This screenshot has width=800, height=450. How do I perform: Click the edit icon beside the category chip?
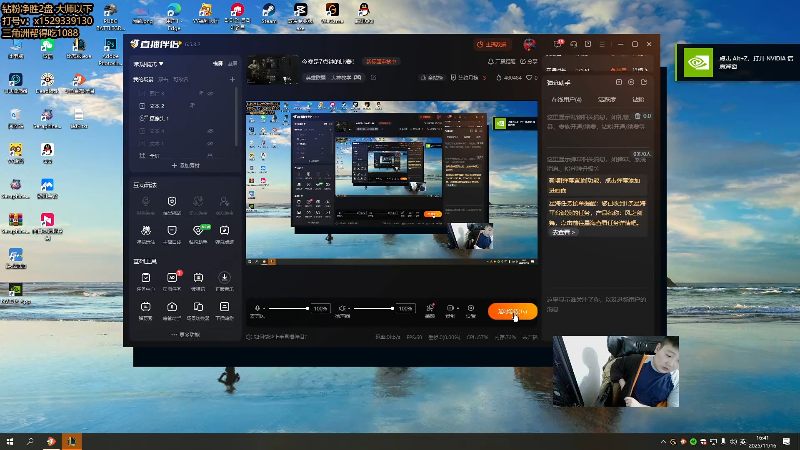[373, 78]
